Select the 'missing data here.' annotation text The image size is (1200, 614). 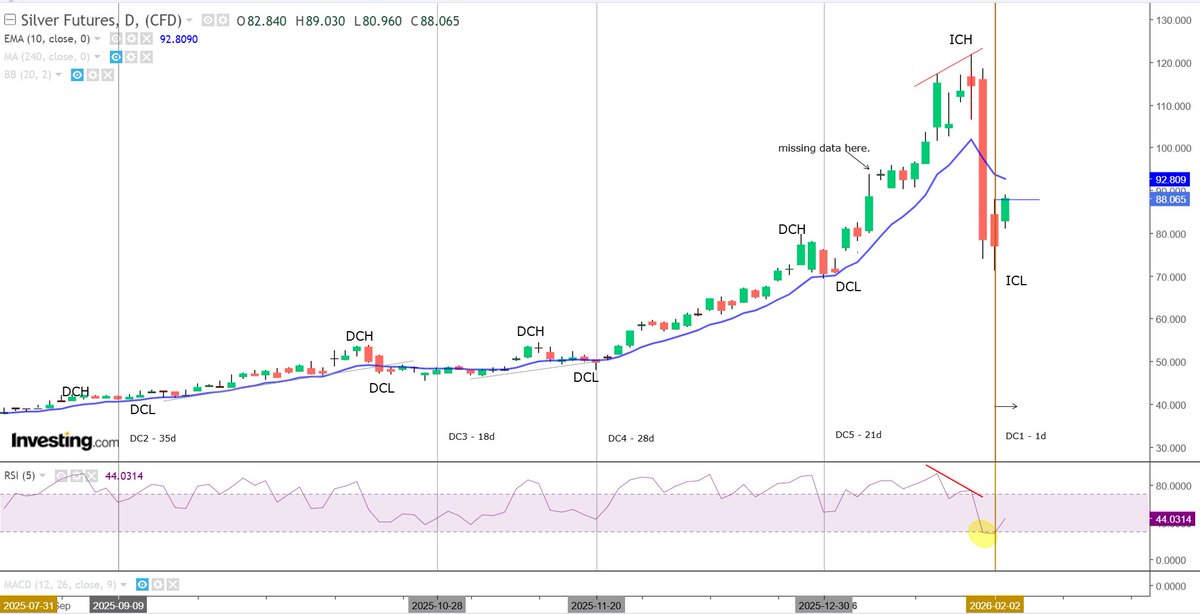coord(824,148)
